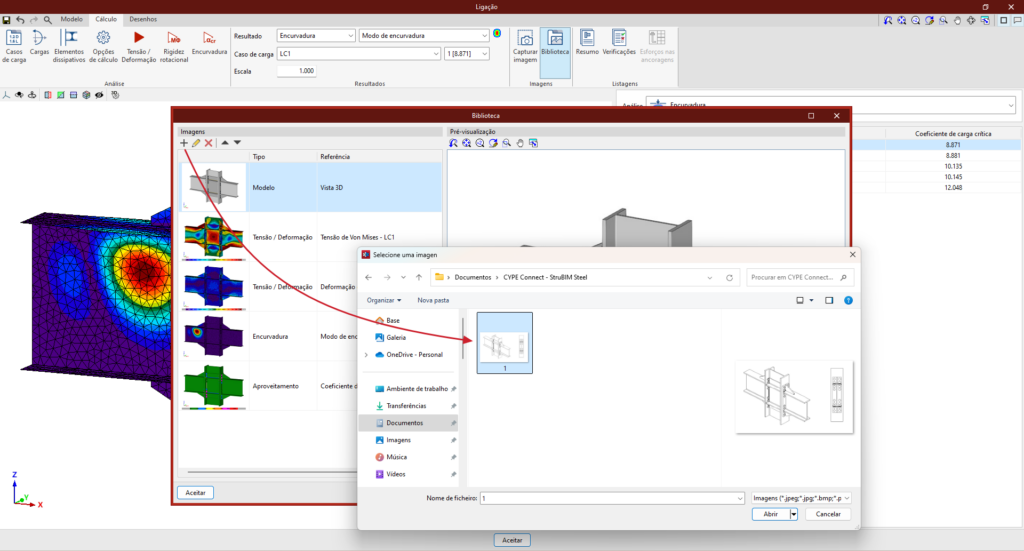Open Elementos dissipativos

[x=69, y=46]
